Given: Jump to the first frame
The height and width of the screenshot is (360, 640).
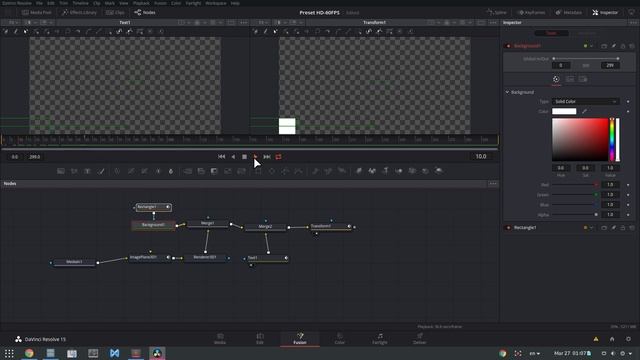Looking at the screenshot, I should [x=222, y=157].
